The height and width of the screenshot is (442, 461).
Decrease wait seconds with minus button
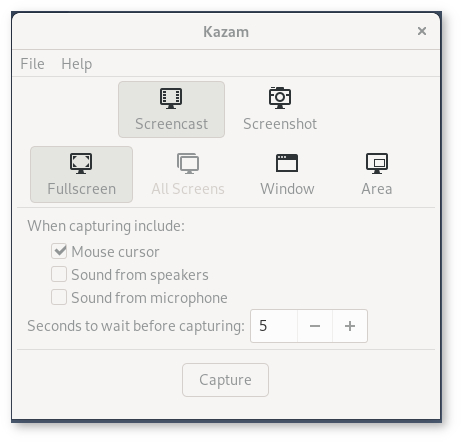click(315, 326)
